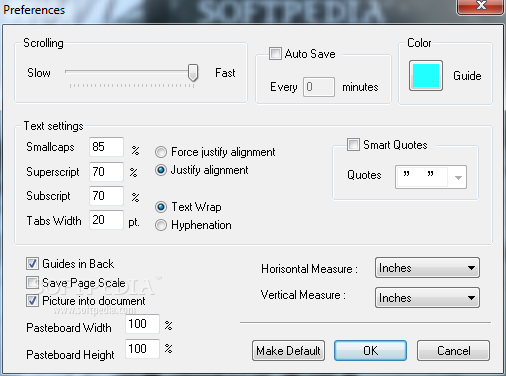Select the Hyphenation radio button
This screenshot has height=376, width=506.
161,225
